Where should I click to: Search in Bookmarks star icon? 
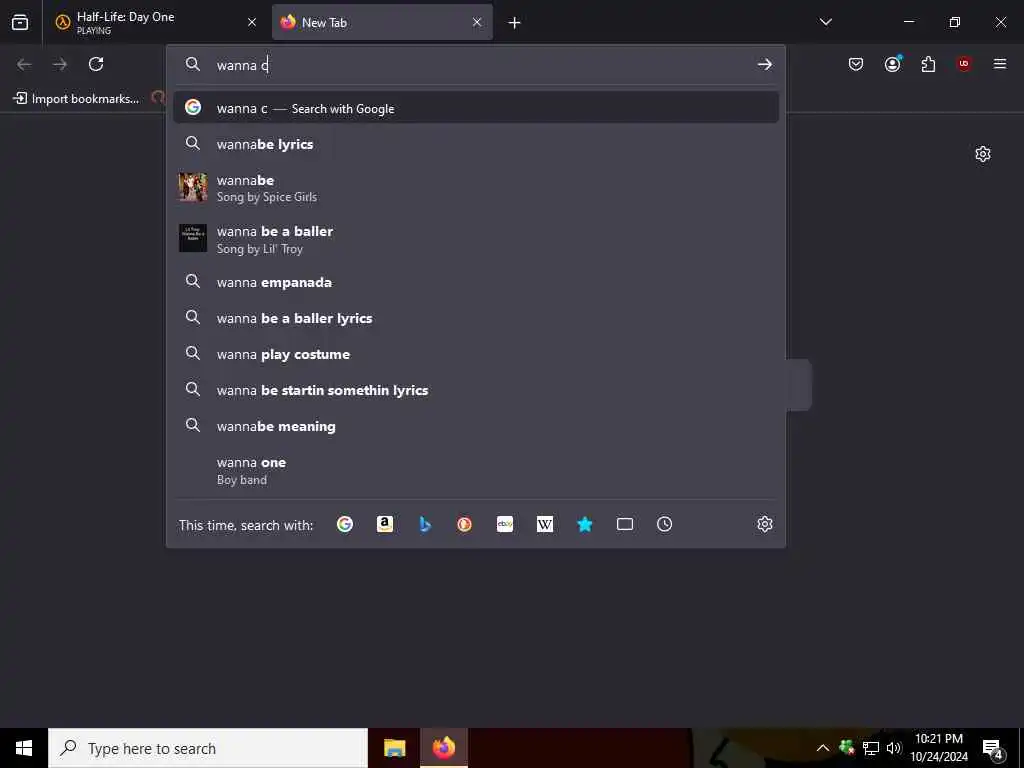point(584,524)
